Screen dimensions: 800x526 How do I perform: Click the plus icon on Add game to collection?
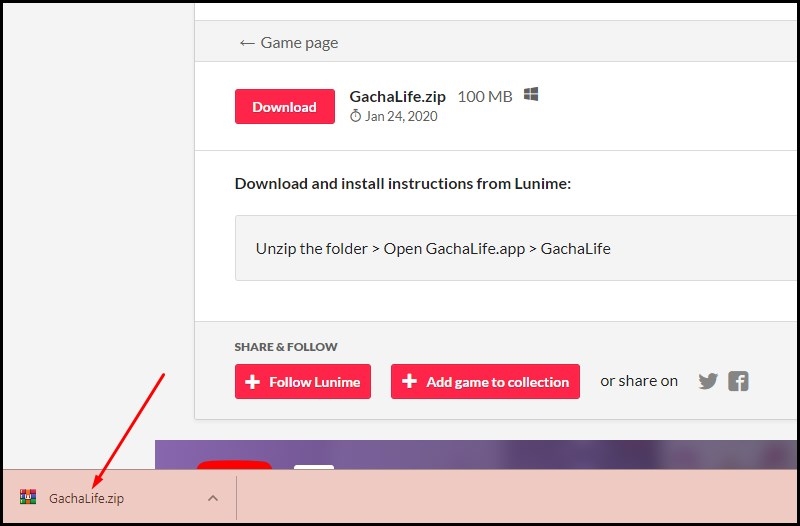coord(409,381)
